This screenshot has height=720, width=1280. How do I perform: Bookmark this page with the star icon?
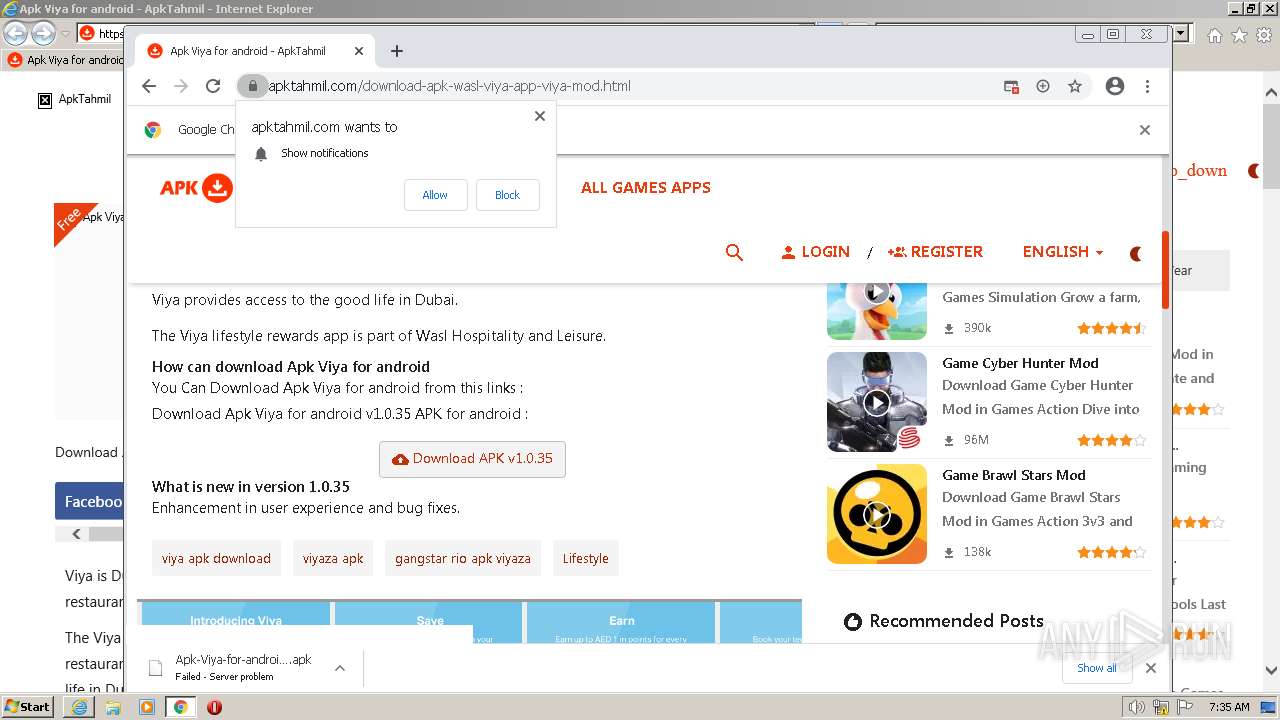tap(1075, 86)
